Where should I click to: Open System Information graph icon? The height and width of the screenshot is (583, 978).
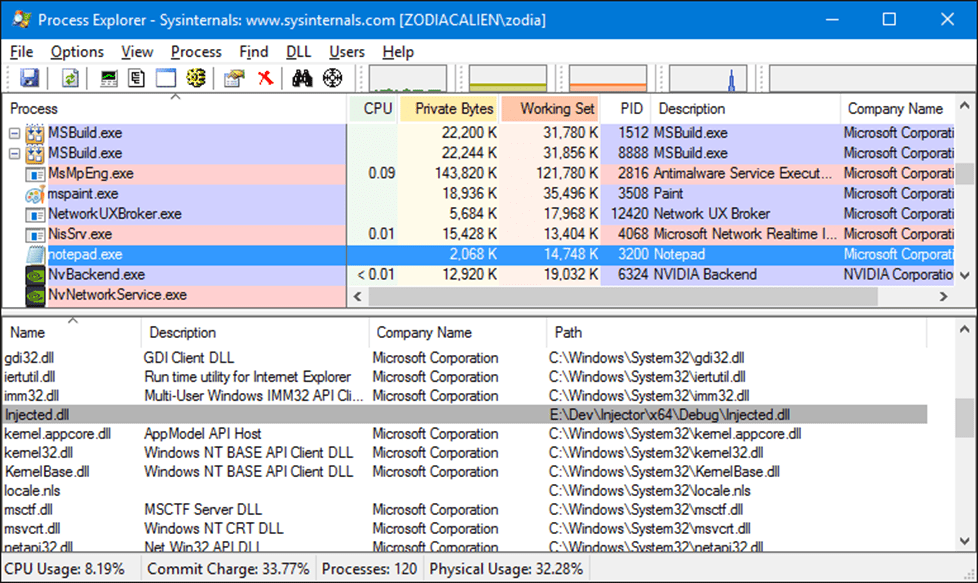point(109,78)
